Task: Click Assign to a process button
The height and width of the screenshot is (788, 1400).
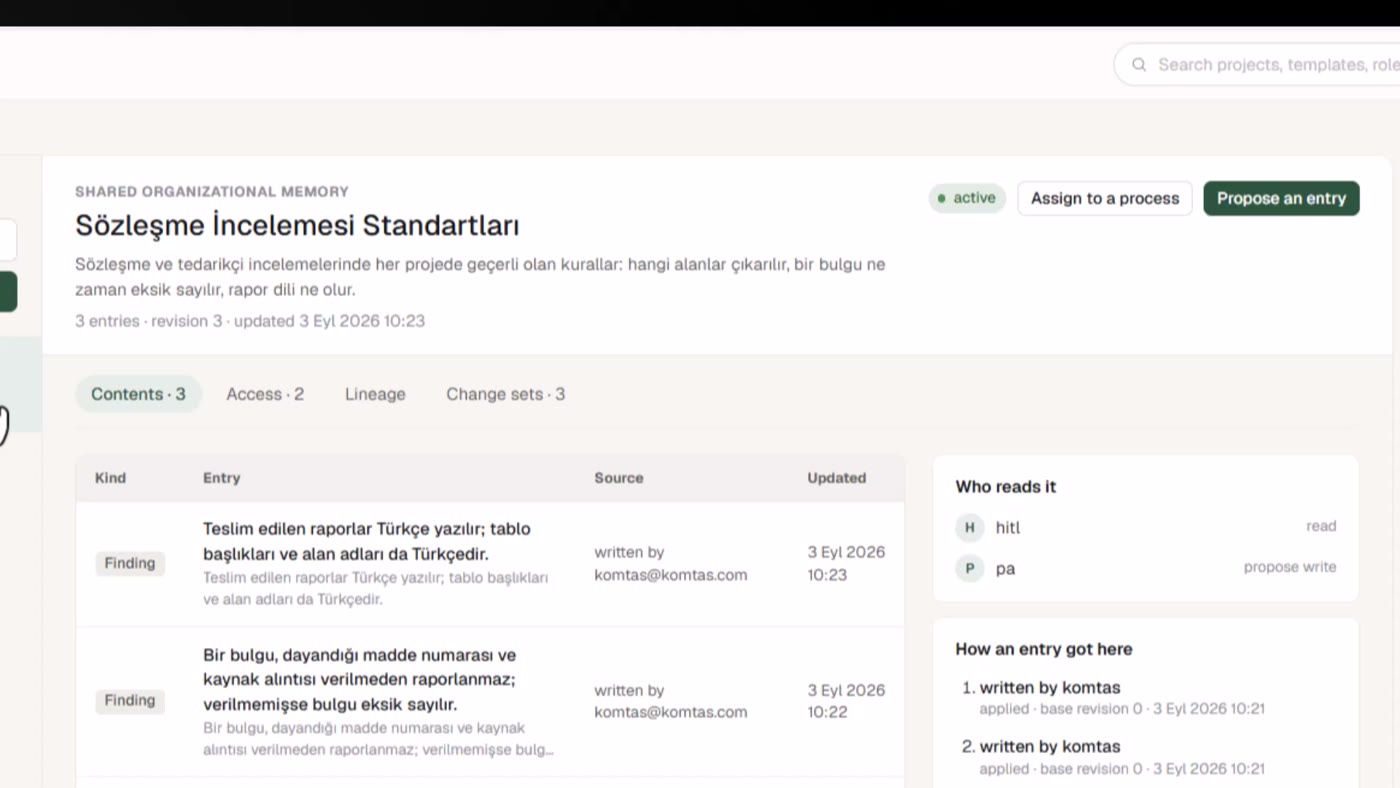Action: [1105, 198]
